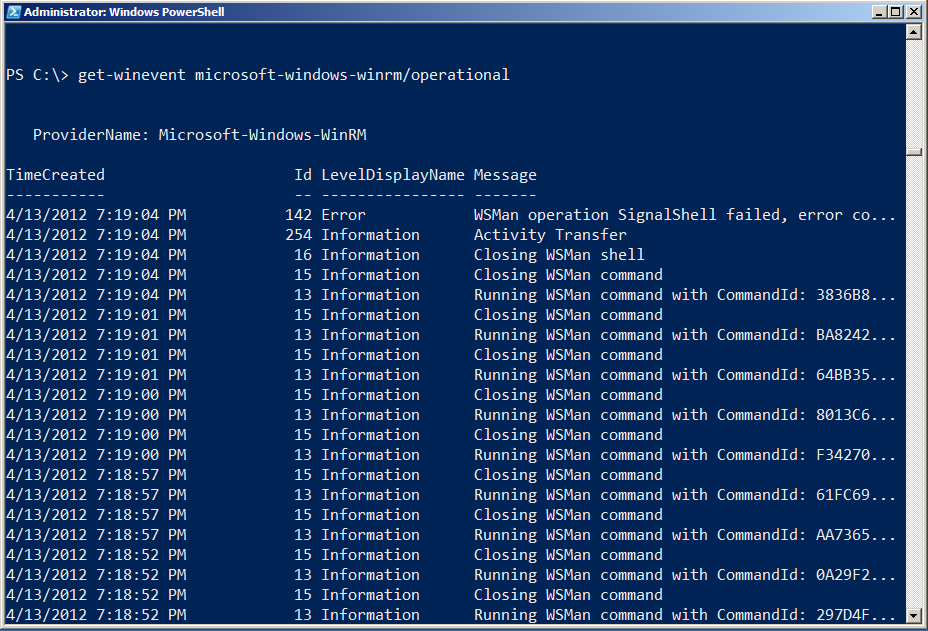This screenshot has width=928, height=631.
Task: Click the PowerShell icon in the title bar
Action: click(x=12, y=12)
